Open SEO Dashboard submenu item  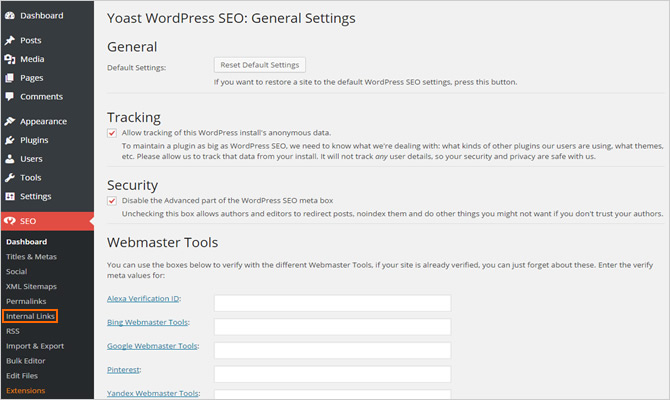26,242
